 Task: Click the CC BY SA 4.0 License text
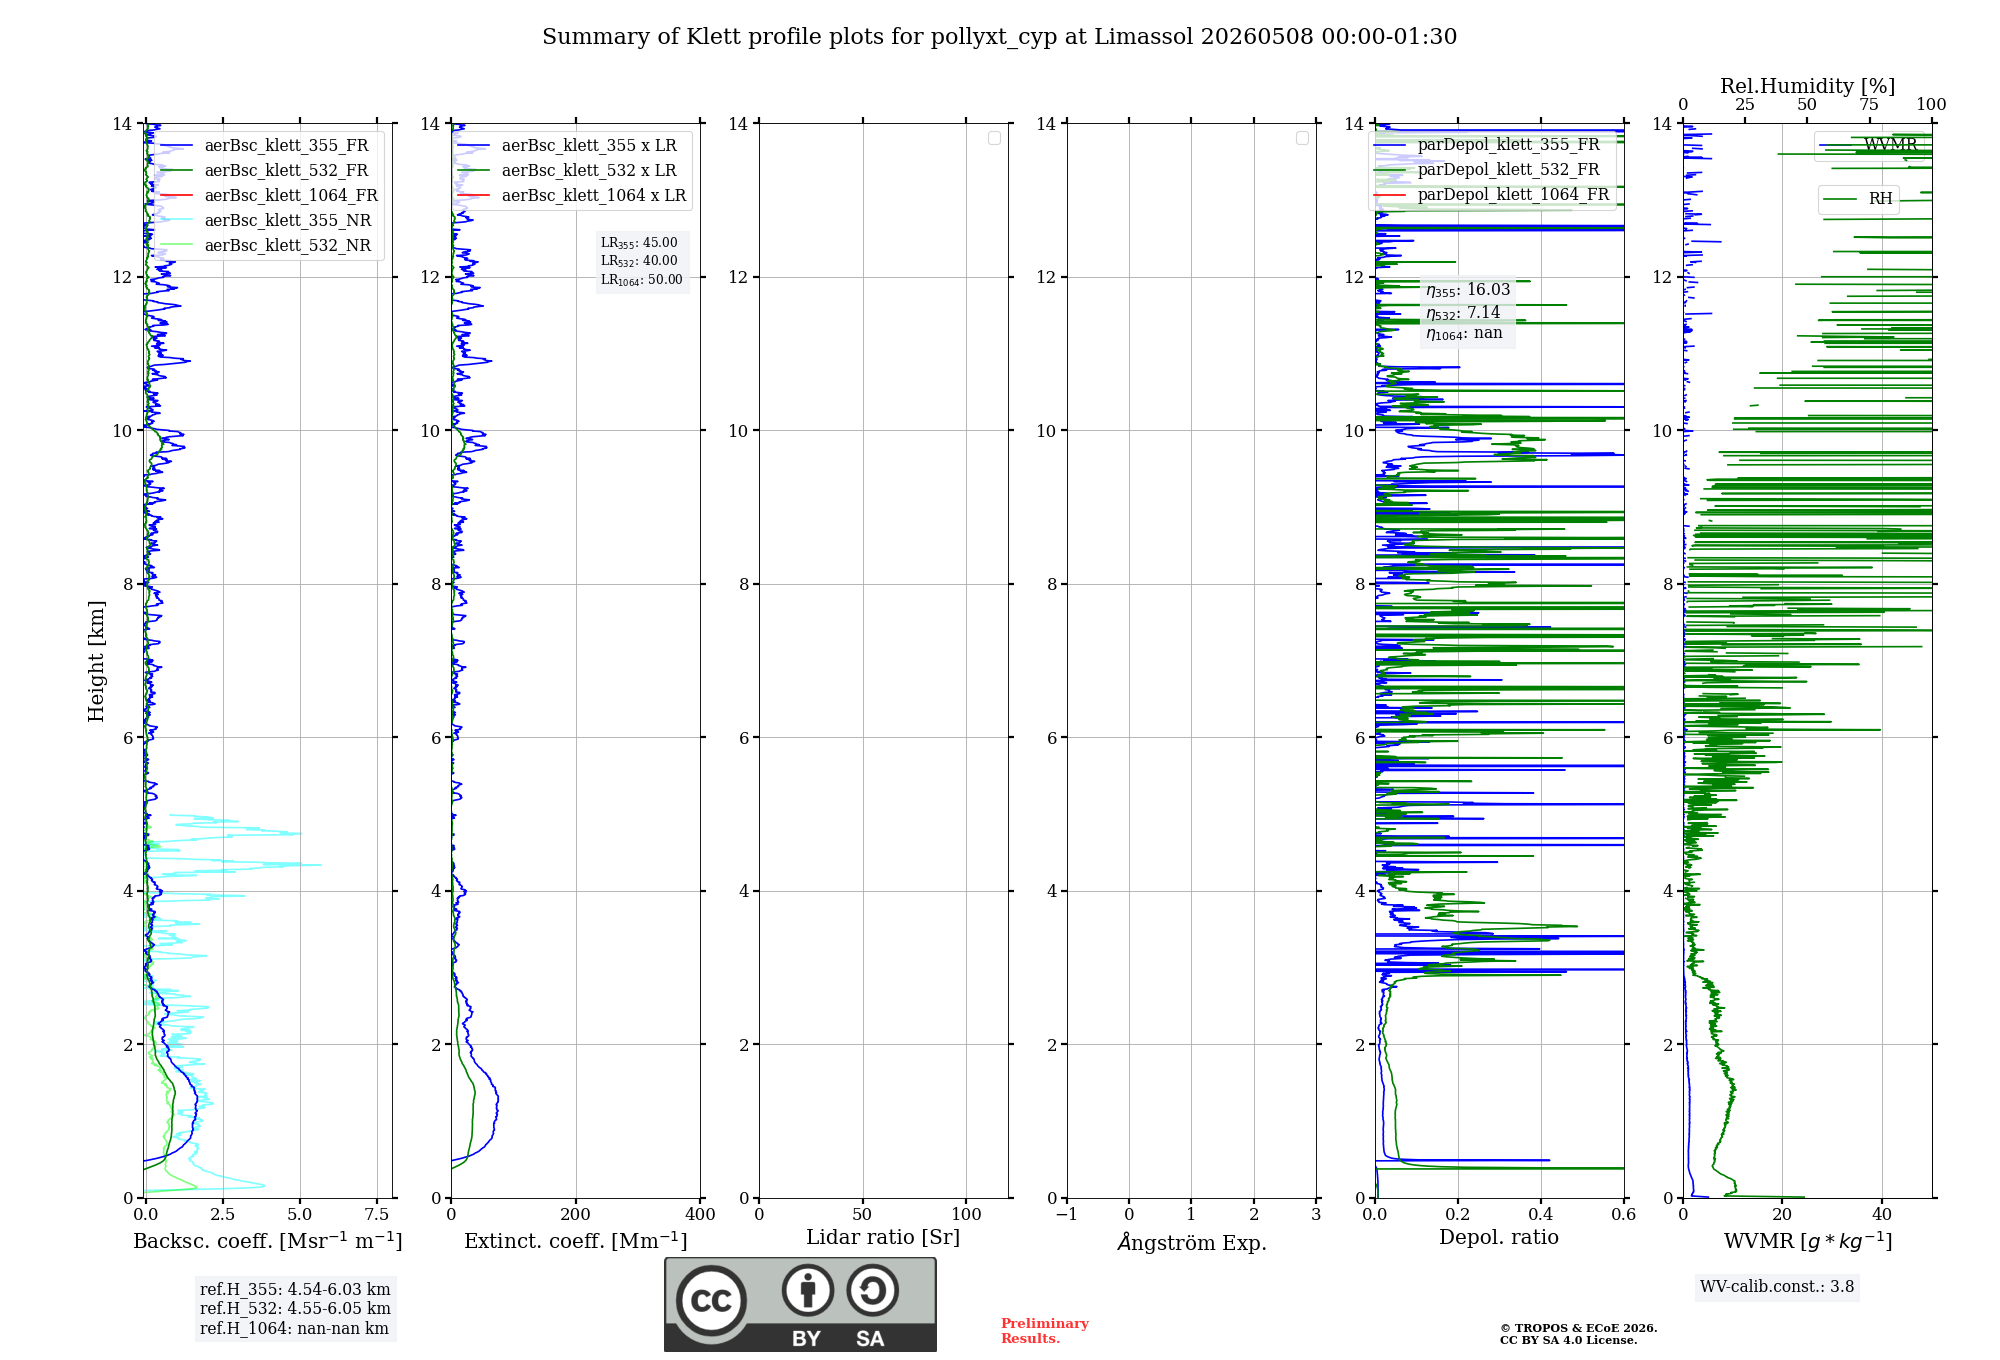click(1568, 1340)
